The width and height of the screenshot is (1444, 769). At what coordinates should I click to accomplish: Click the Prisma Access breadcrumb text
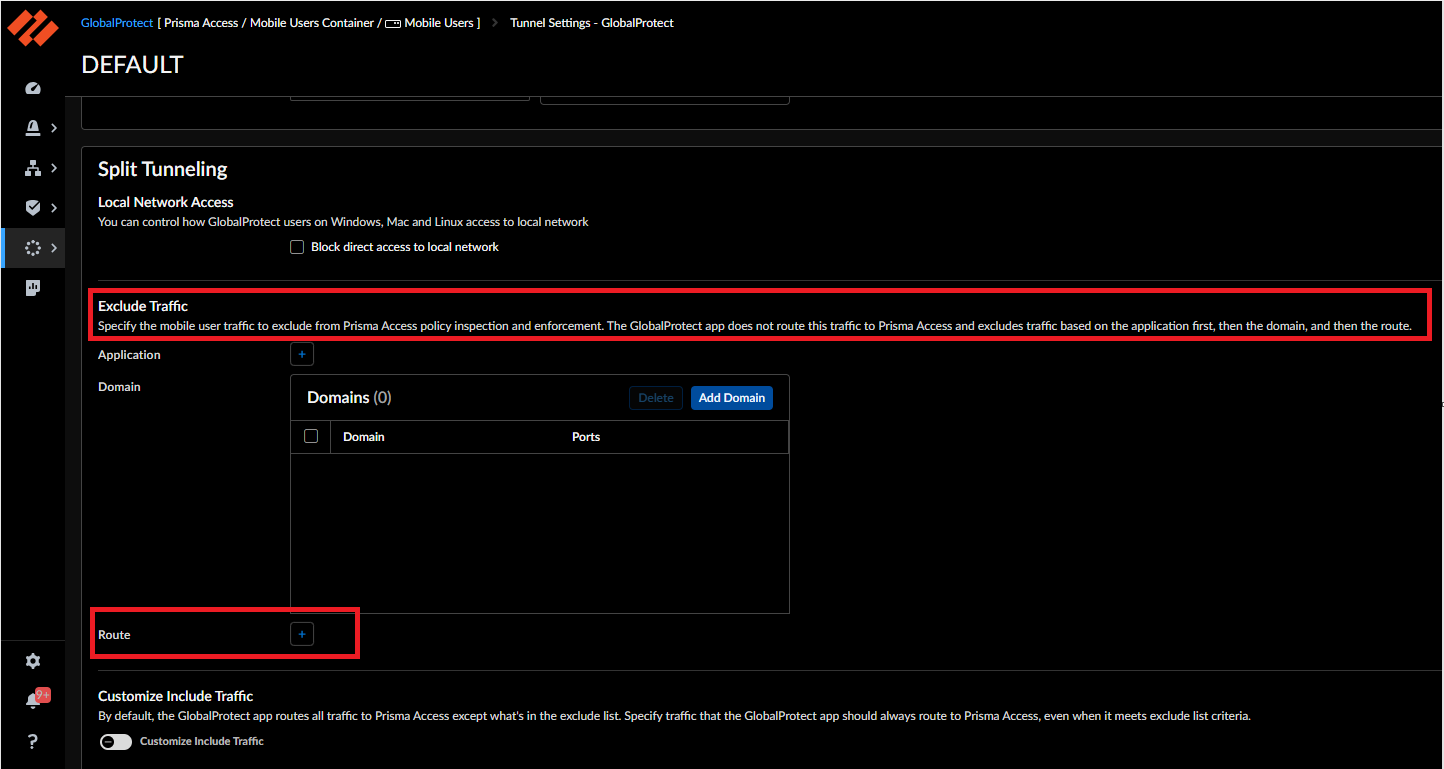click(201, 23)
